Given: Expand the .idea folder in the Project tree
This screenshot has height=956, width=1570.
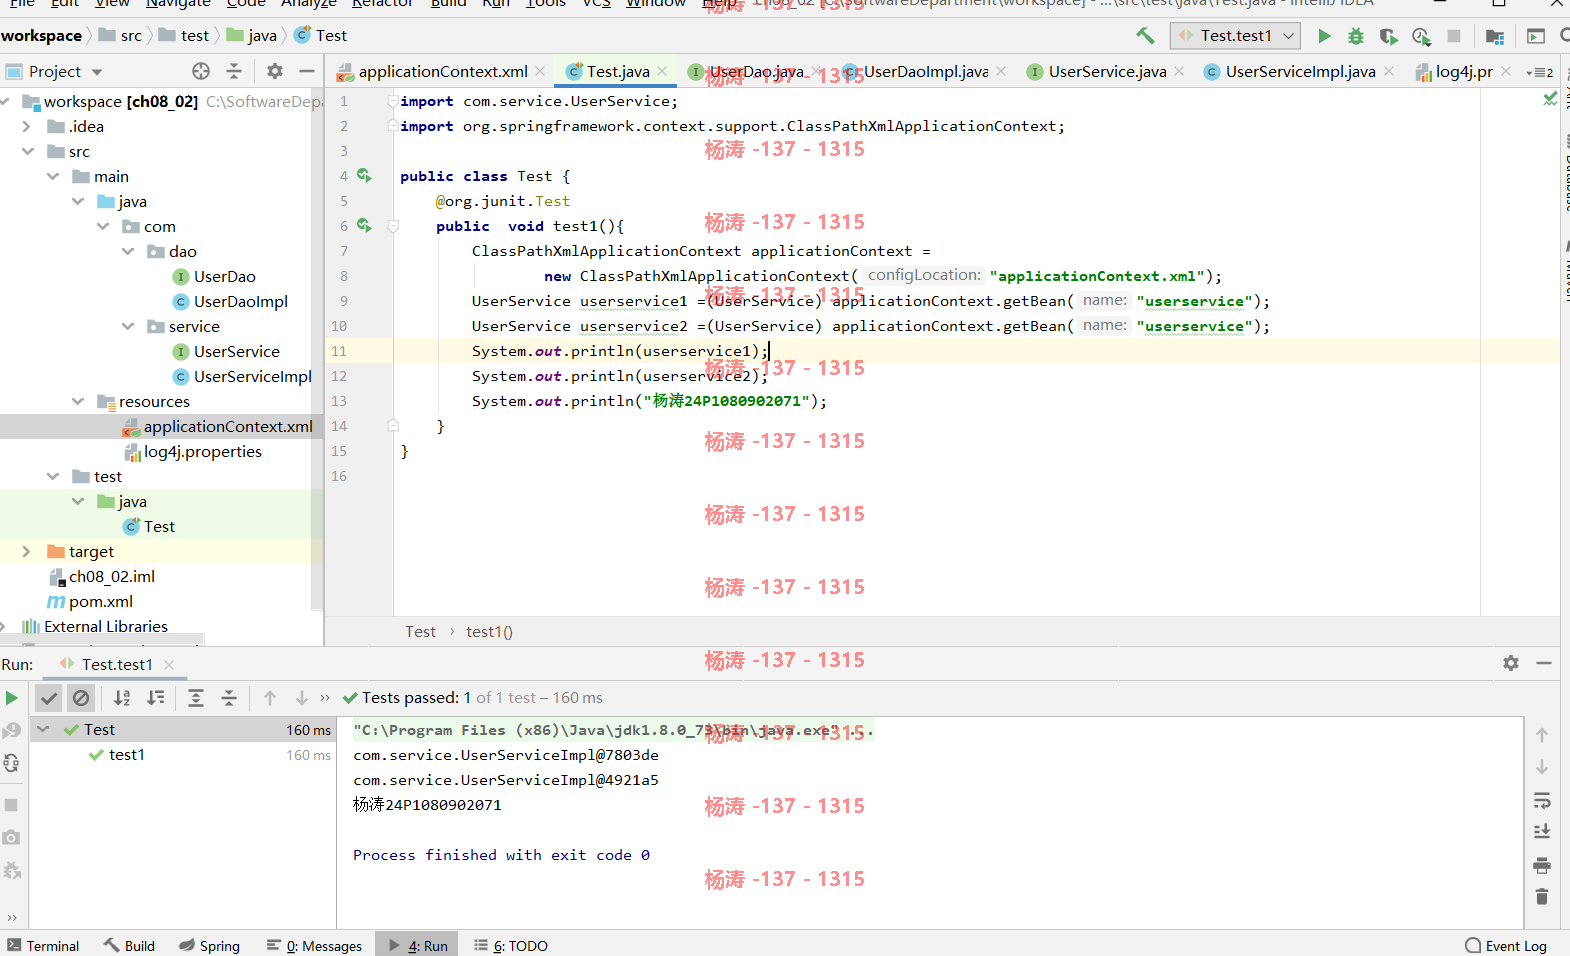Looking at the screenshot, I should click(27, 127).
